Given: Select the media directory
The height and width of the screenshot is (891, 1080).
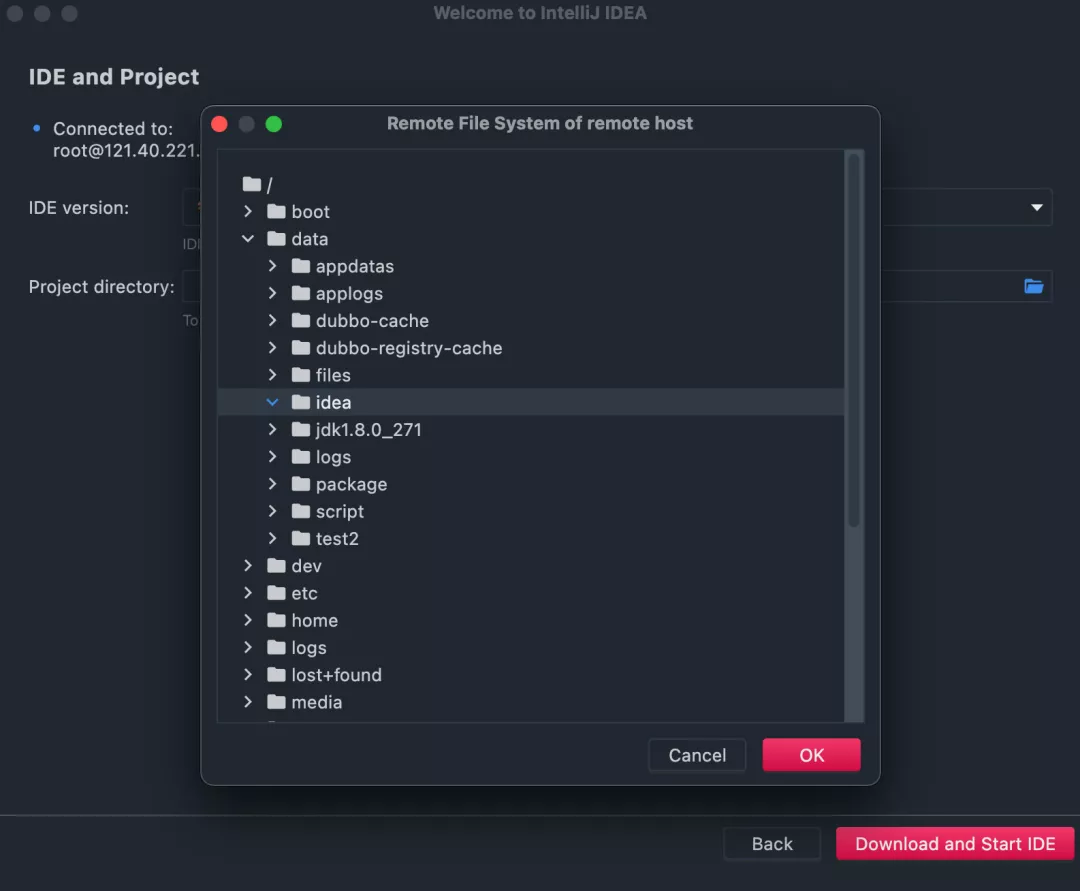Looking at the screenshot, I should point(316,703).
